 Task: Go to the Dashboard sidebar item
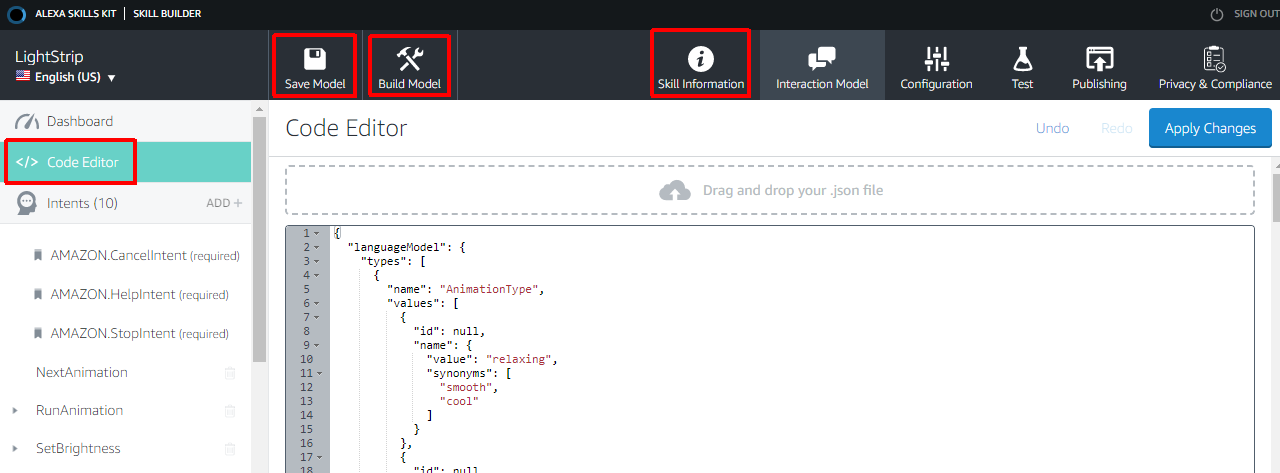[79, 121]
